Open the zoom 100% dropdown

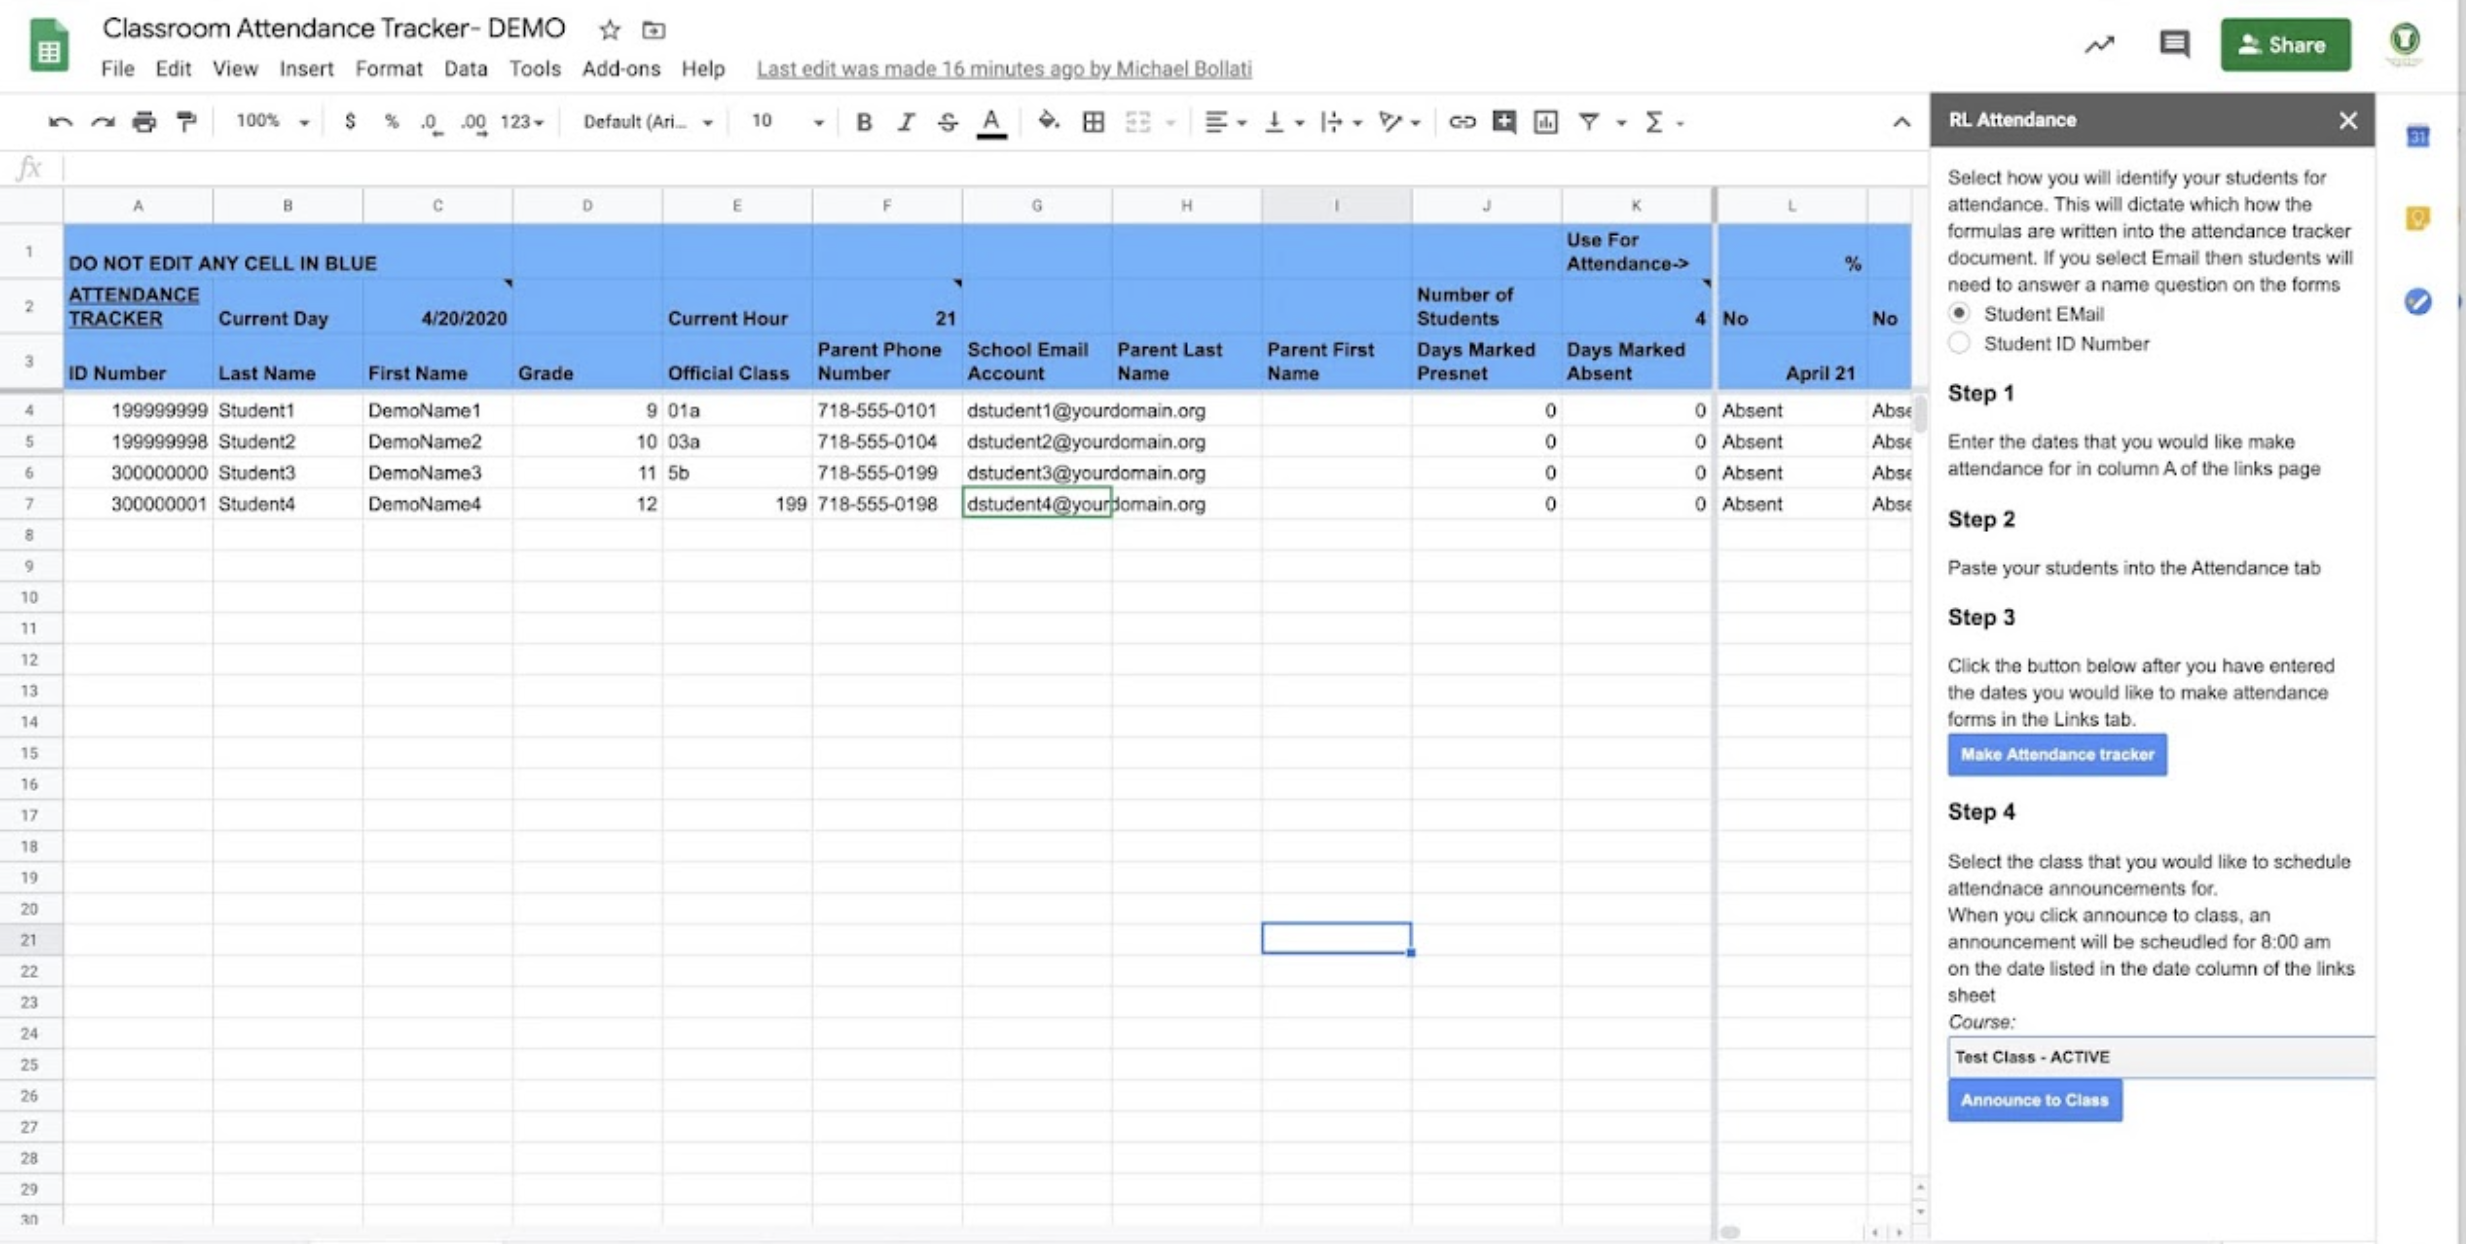pos(272,122)
